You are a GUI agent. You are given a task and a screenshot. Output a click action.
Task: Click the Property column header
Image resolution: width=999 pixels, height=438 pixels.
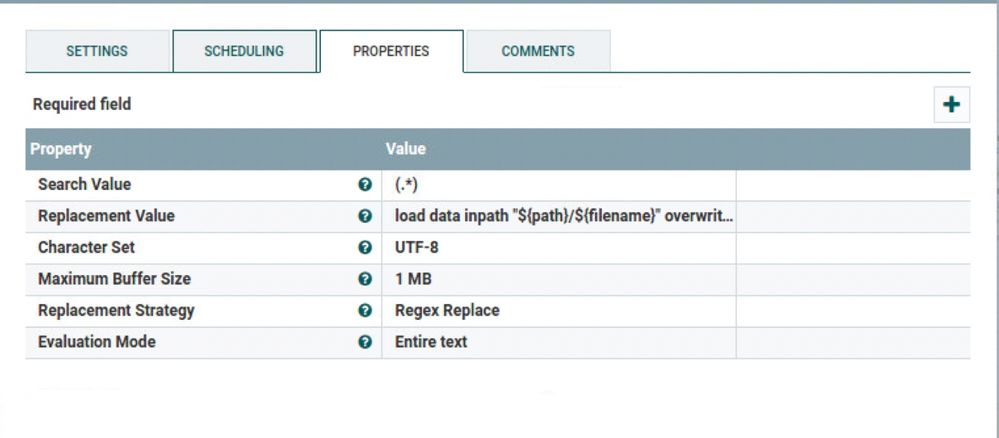pyautogui.click(x=61, y=149)
